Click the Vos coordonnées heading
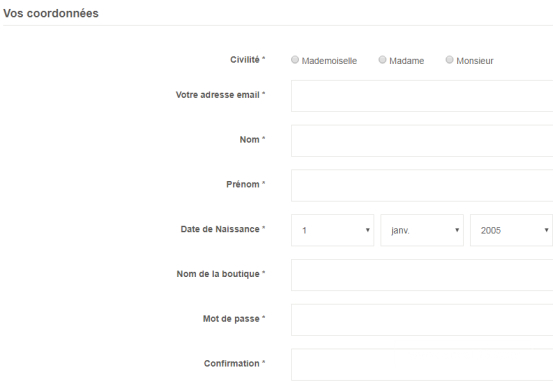The height and width of the screenshot is (387, 554). 51,13
